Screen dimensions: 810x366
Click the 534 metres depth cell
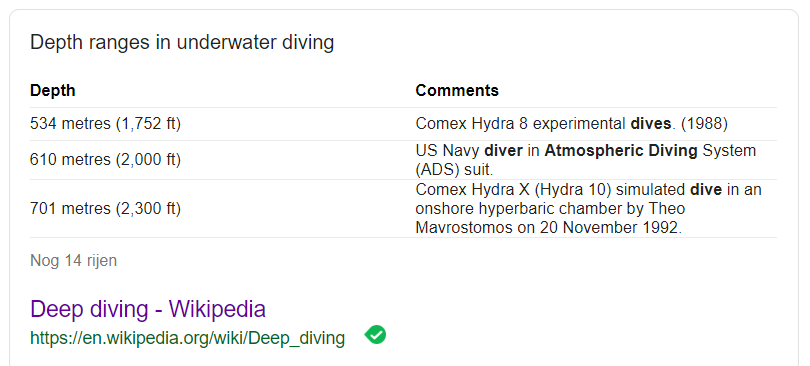pos(105,124)
